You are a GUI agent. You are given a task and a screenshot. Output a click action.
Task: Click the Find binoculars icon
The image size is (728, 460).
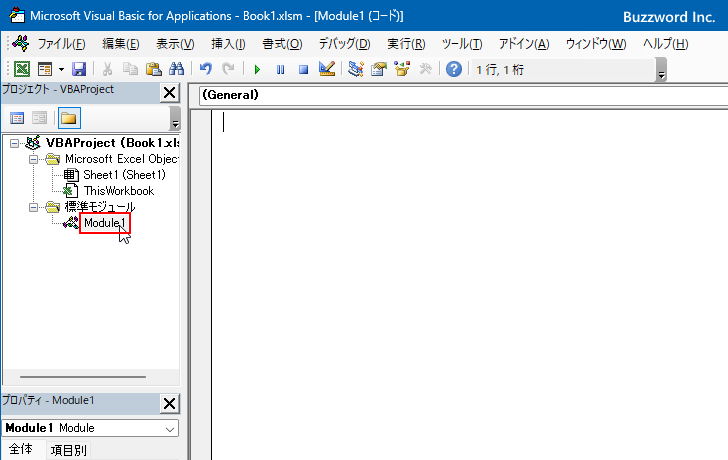176,69
